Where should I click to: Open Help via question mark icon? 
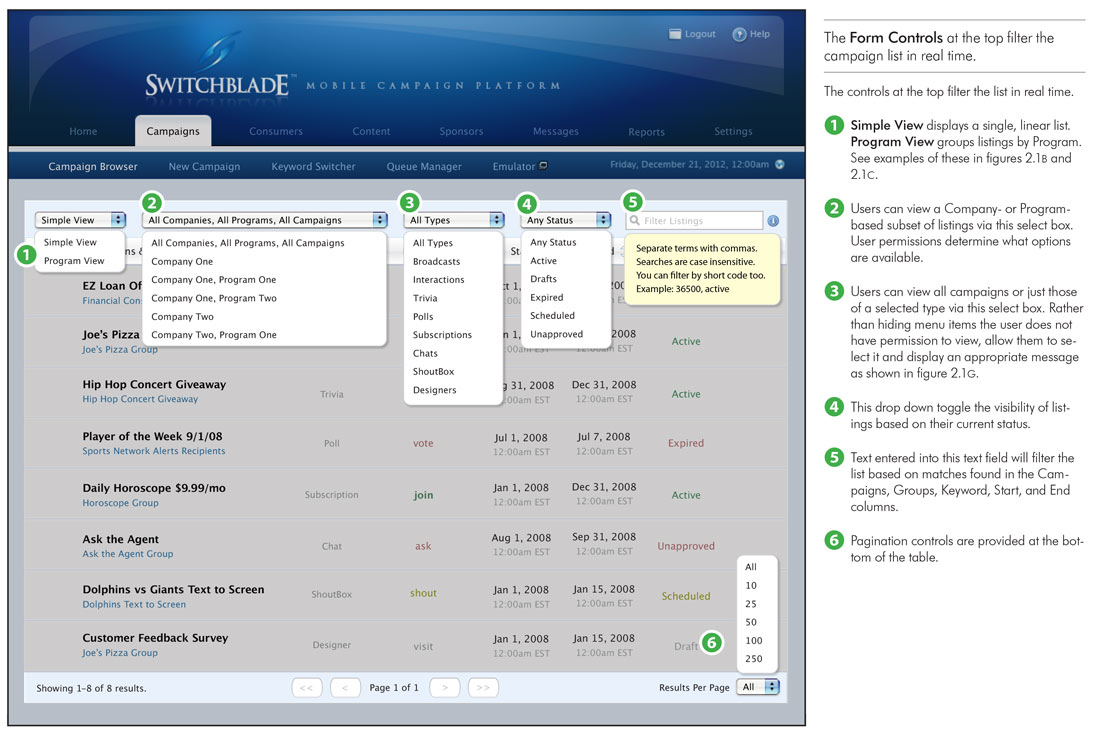point(739,34)
